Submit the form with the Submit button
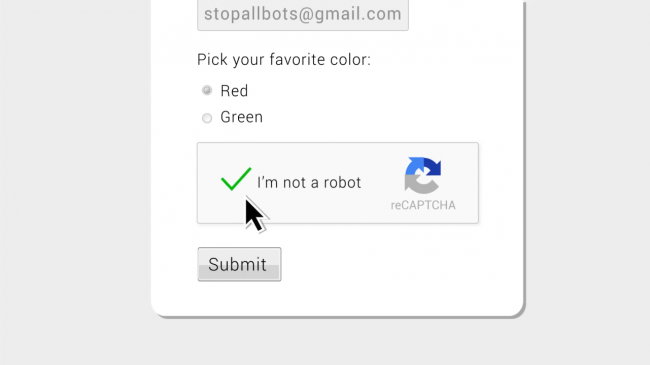Viewport: 650px width, 365px height. click(239, 264)
